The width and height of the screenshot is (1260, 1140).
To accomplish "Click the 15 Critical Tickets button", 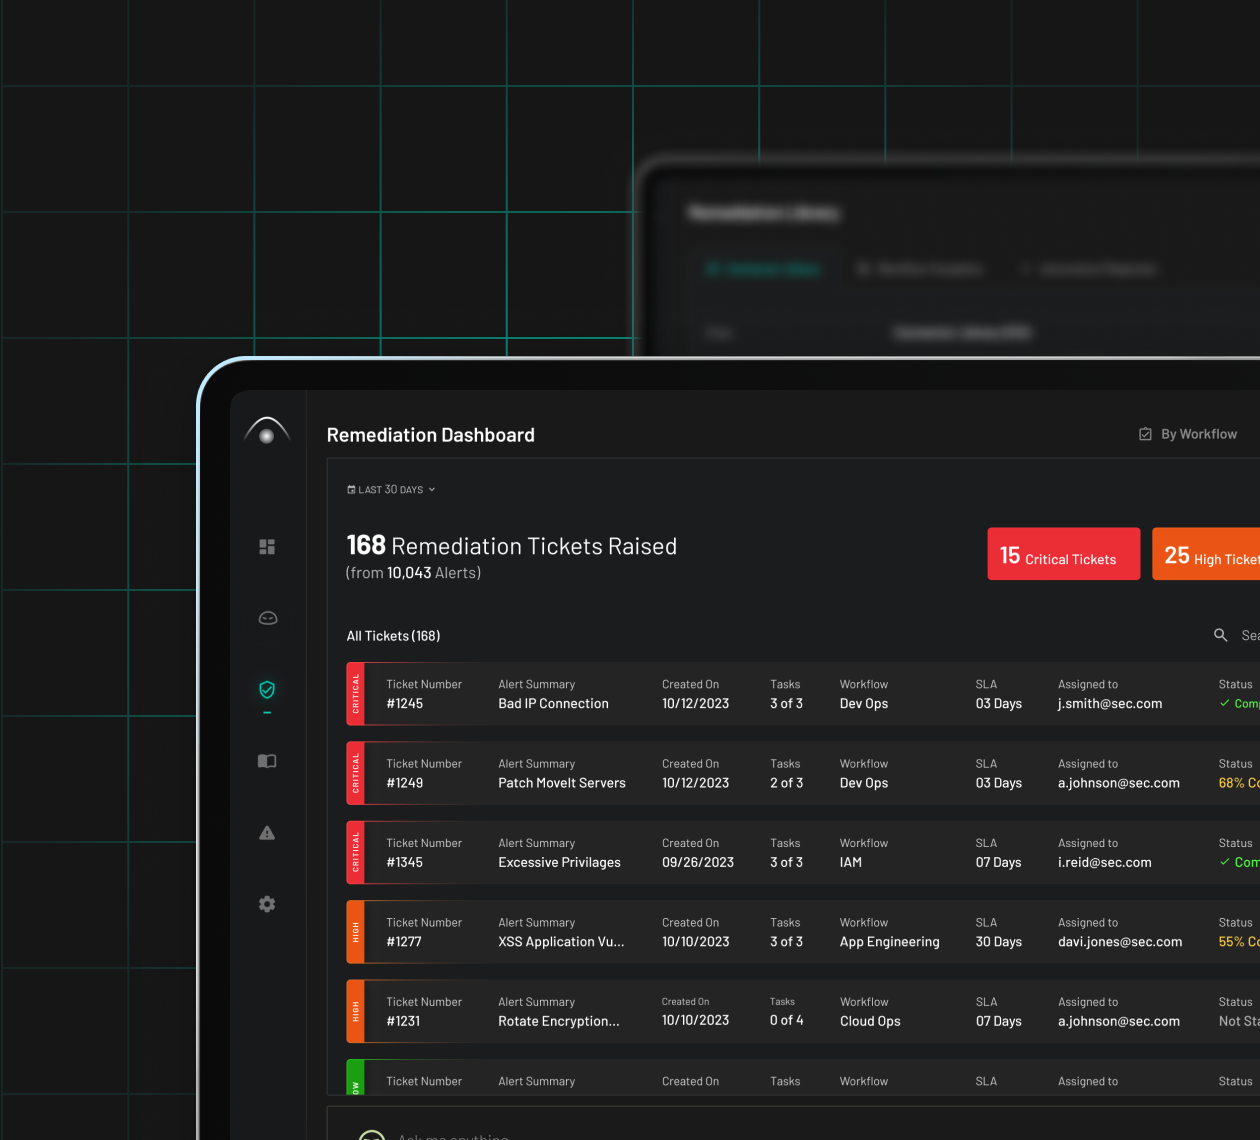I will (x=1063, y=554).
